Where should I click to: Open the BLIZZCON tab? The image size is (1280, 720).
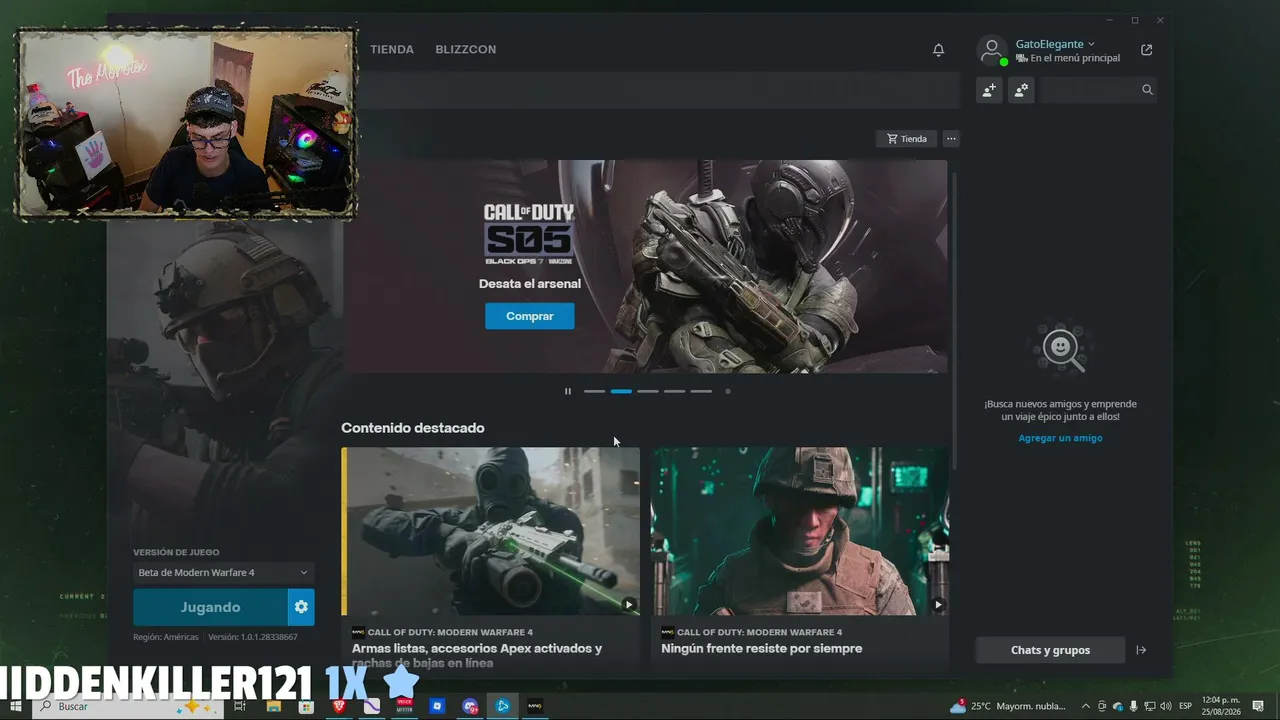(466, 49)
